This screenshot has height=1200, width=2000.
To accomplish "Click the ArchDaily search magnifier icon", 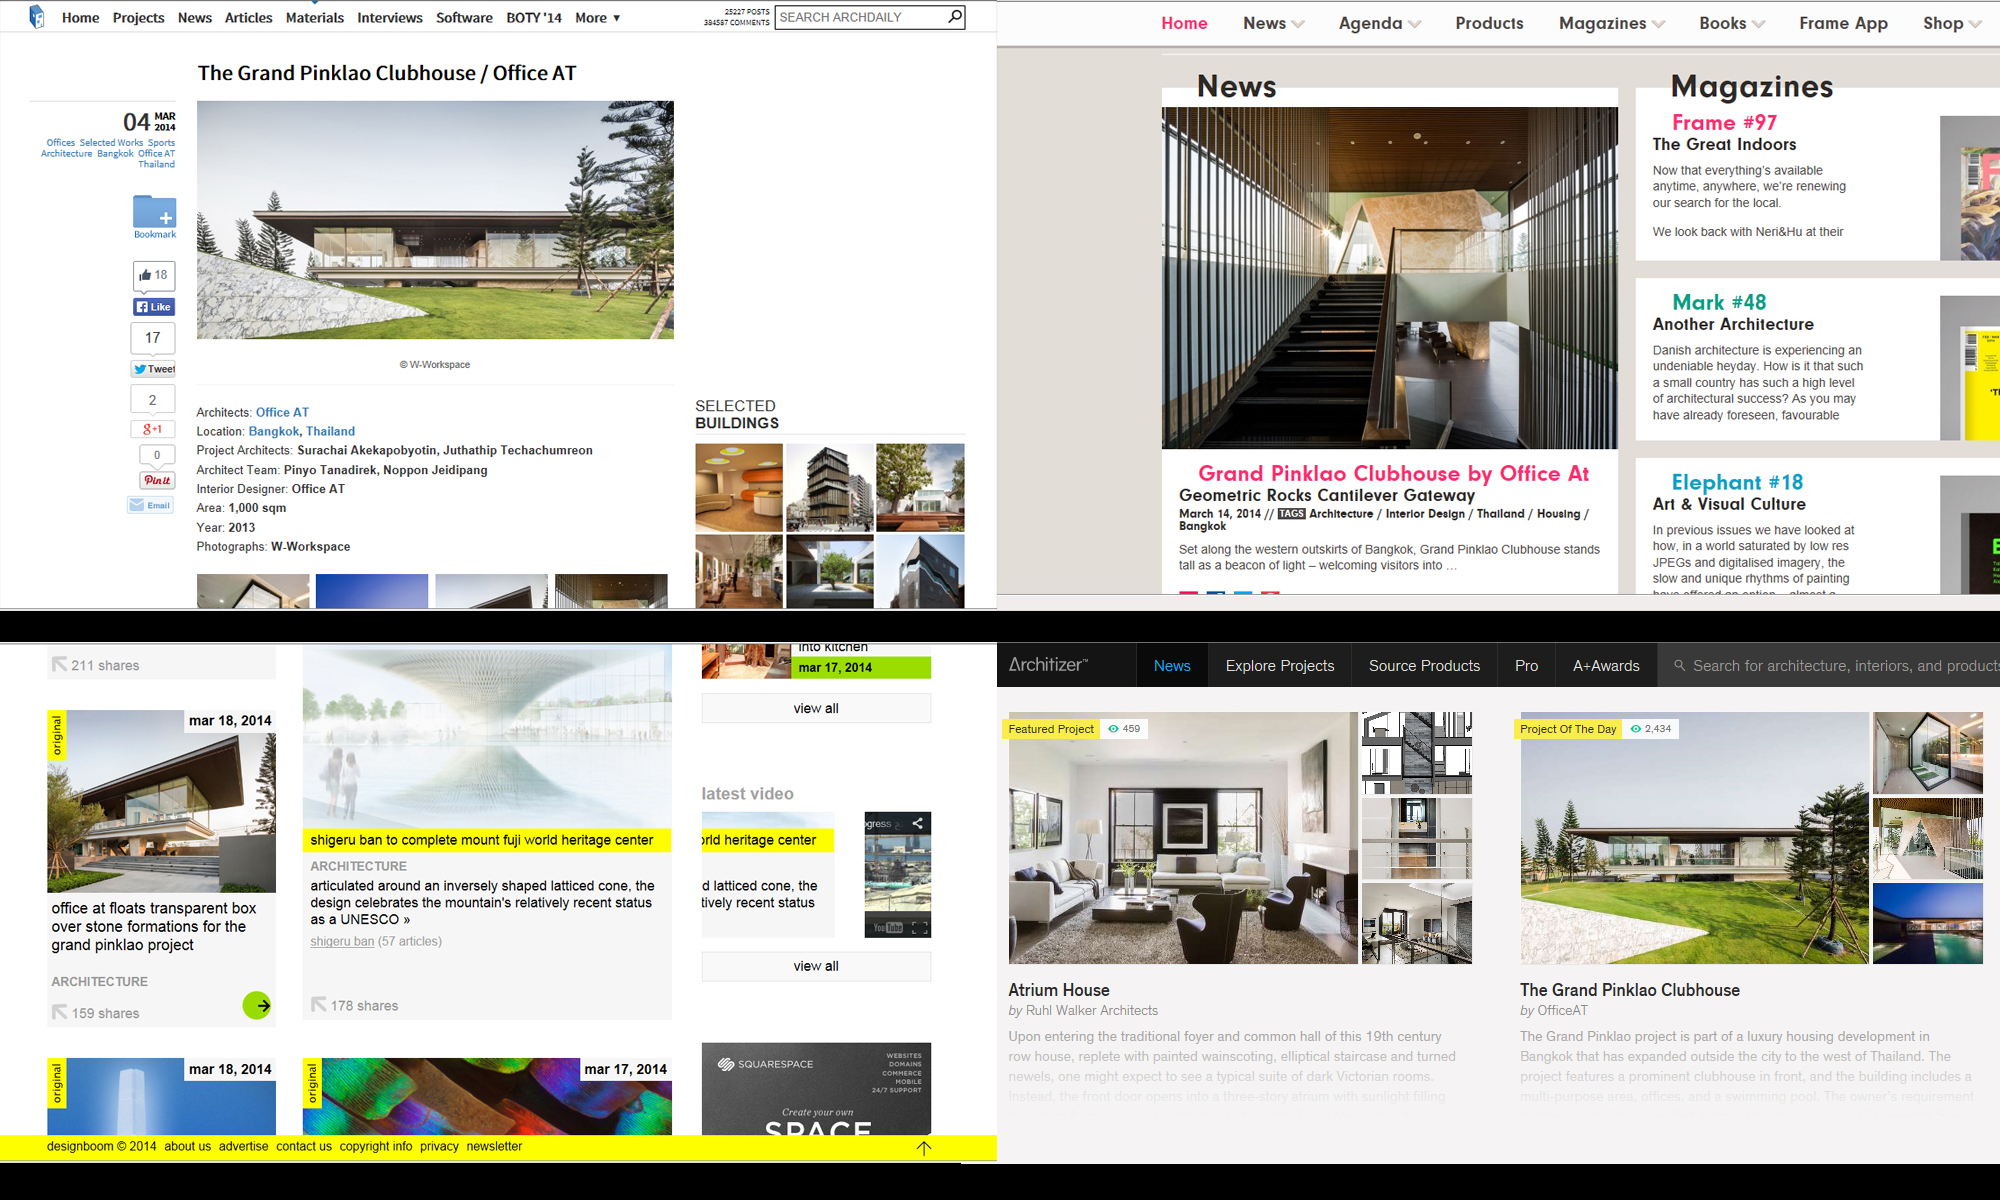I will coord(954,16).
